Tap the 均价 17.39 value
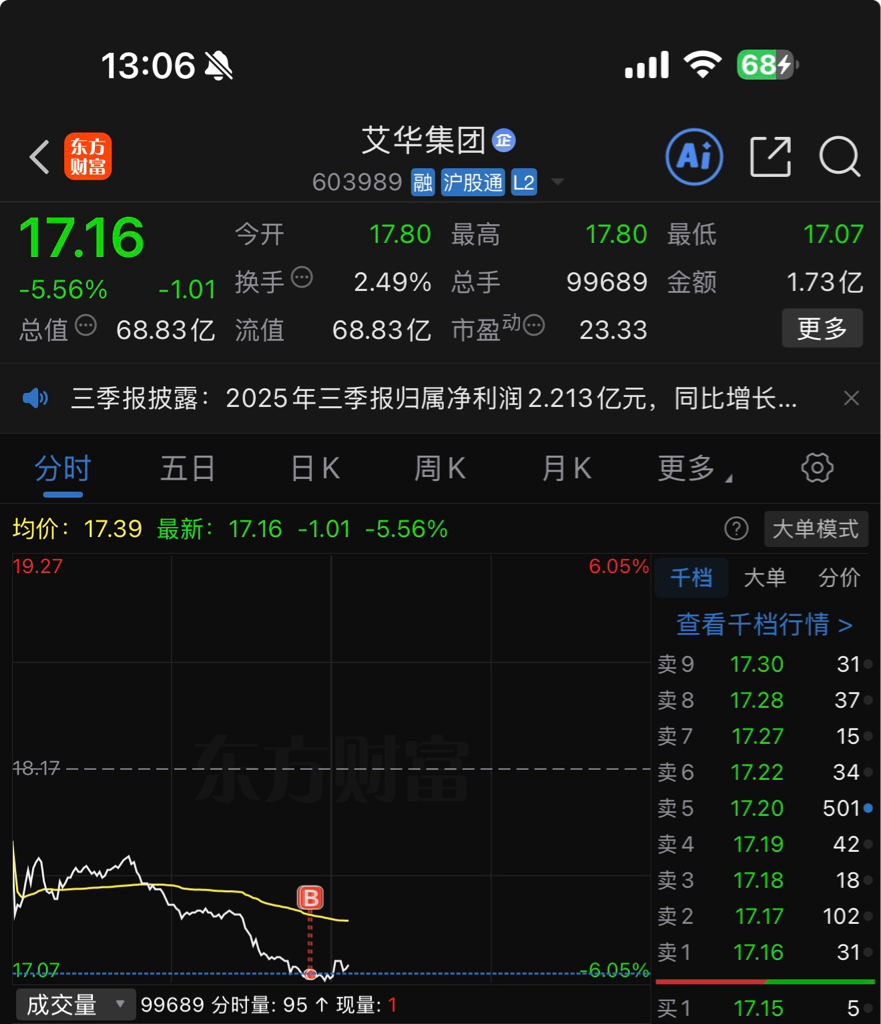The image size is (881, 1024). pos(113,528)
